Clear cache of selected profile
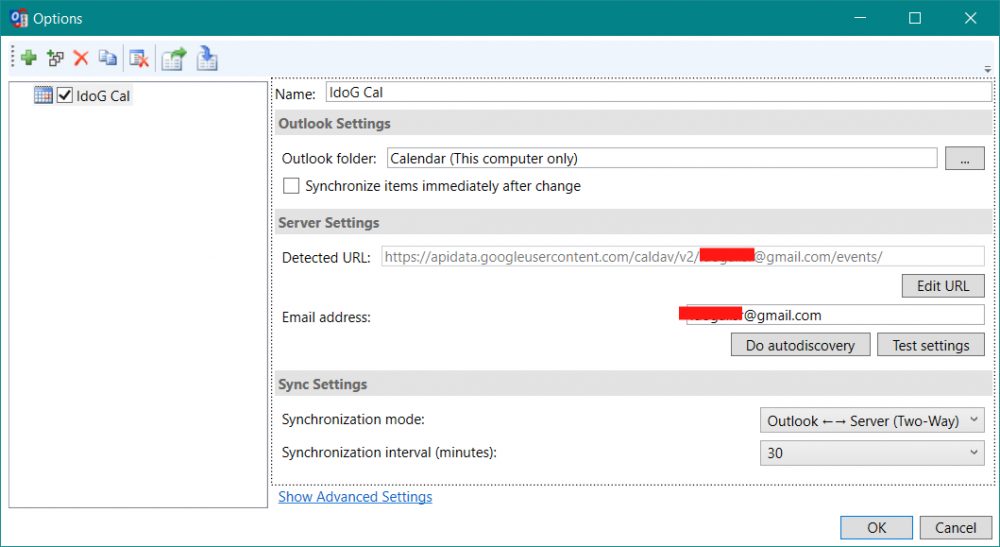This screenshot has height=547, width=1000. (138, 58)
